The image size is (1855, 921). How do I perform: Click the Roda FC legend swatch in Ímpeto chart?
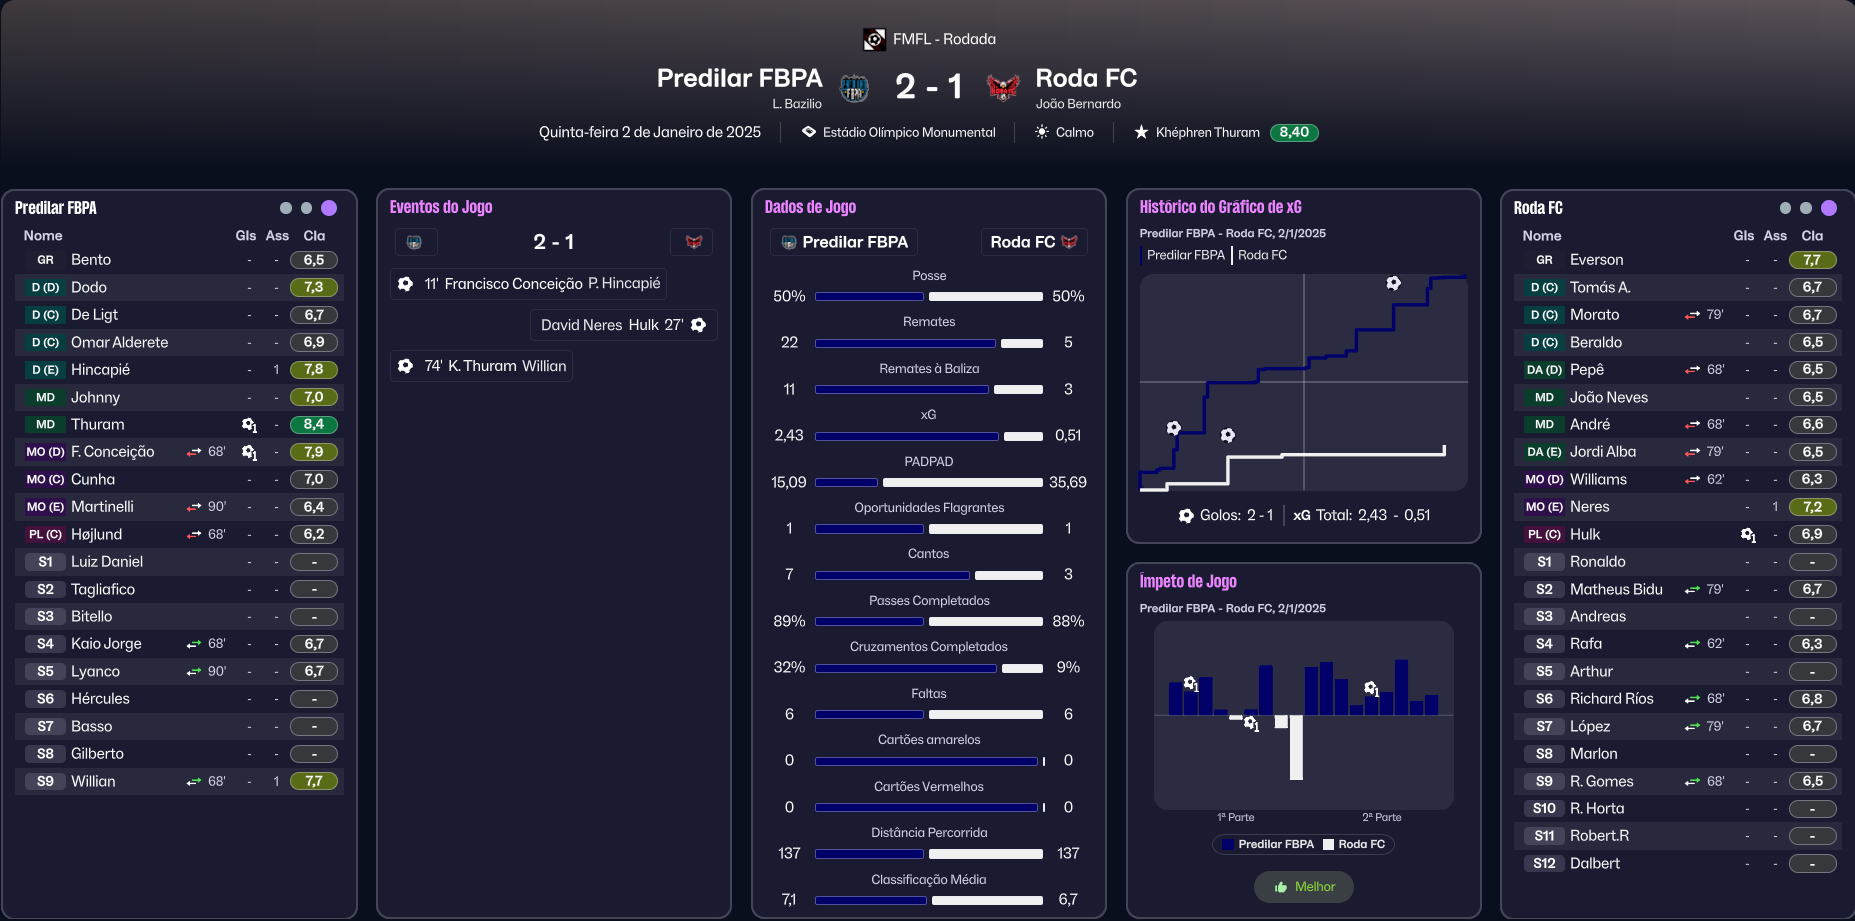coord(1329,845)
